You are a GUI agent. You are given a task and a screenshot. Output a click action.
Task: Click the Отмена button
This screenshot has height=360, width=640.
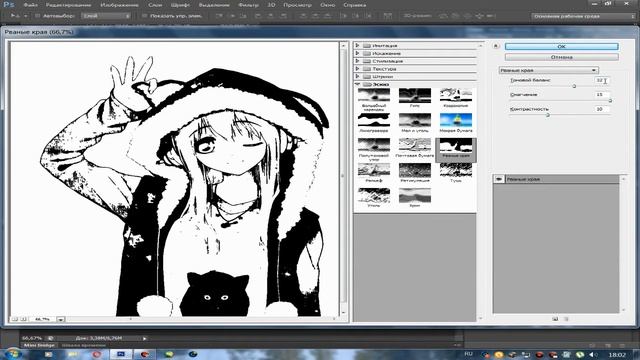(x=562, y=57)
